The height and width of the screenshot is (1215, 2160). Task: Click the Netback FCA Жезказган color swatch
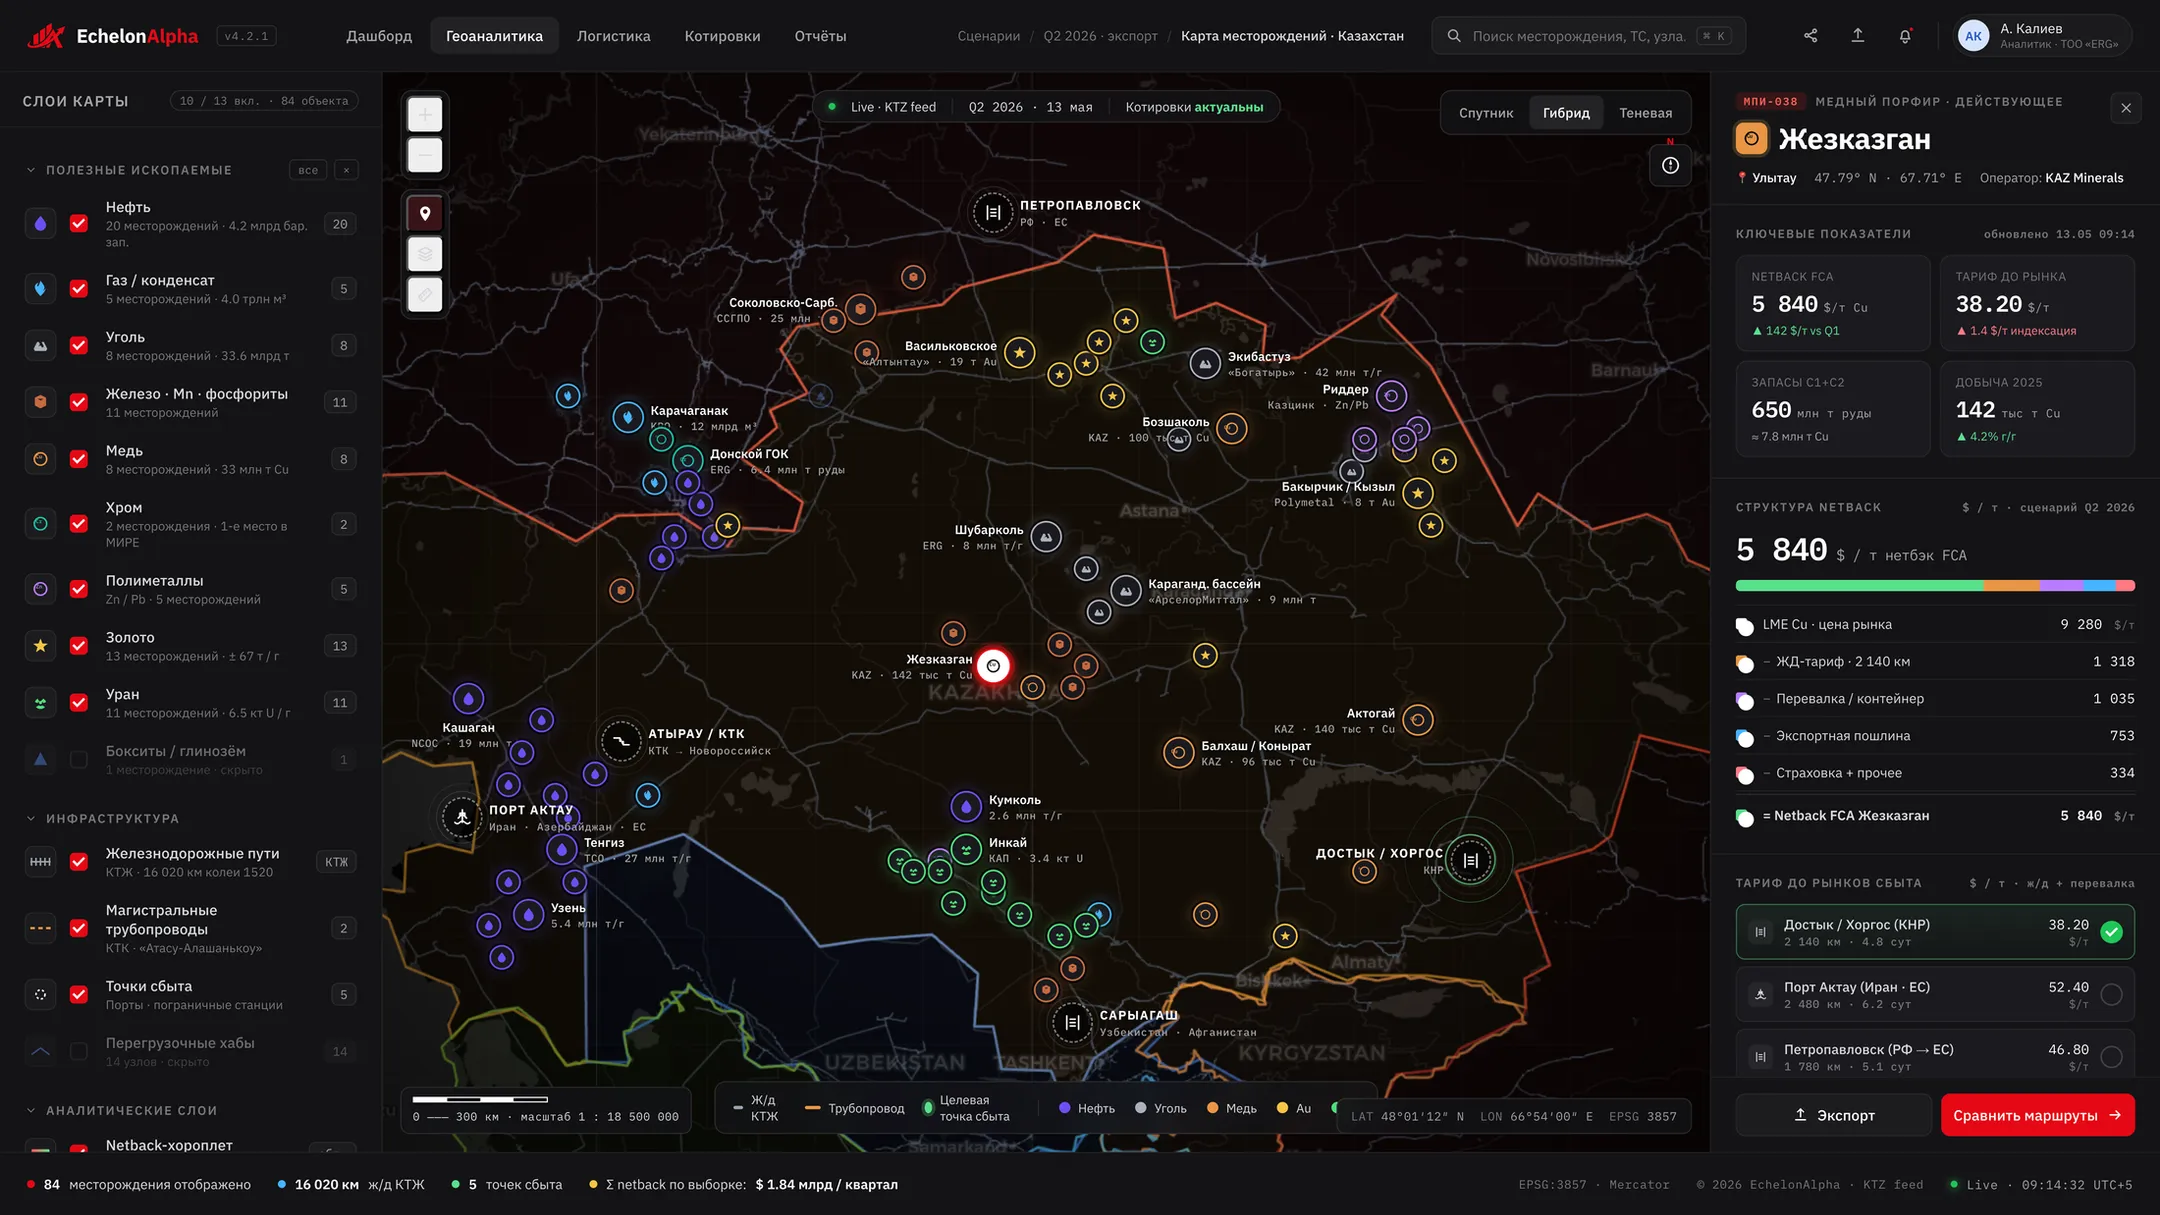(x=1744, y=817)
